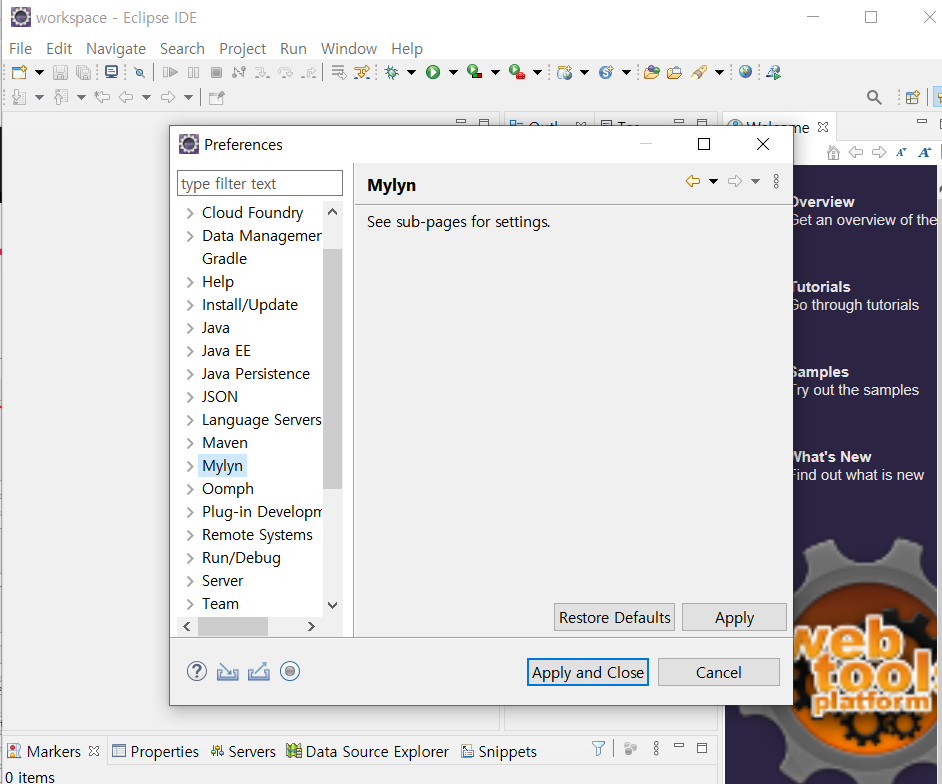942x784 pixels.
Task: Expand the Run/Debug tree node
Action: pyautogui.click(x=190, y=558)
